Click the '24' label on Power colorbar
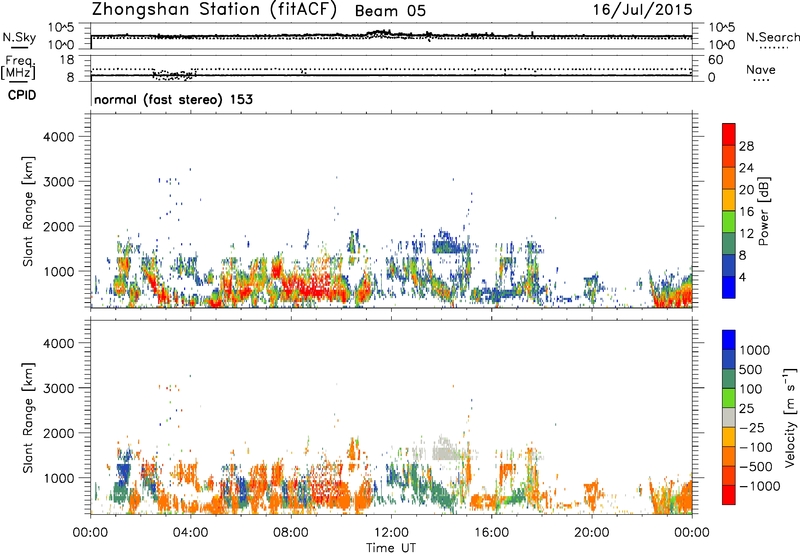800x554 pixels. click(x=746, y=168)
